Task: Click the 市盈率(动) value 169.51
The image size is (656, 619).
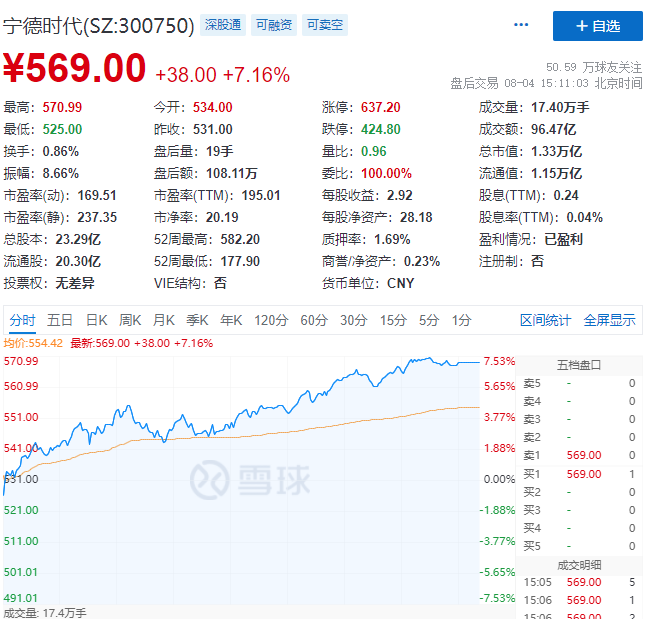Action: [x=97, y=195]
